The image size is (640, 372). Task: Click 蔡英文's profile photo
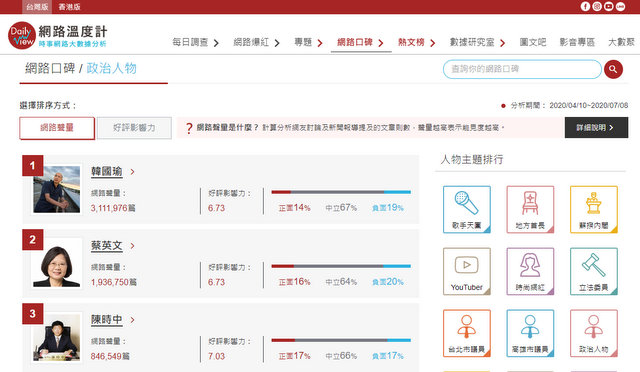tap(57, 263)
